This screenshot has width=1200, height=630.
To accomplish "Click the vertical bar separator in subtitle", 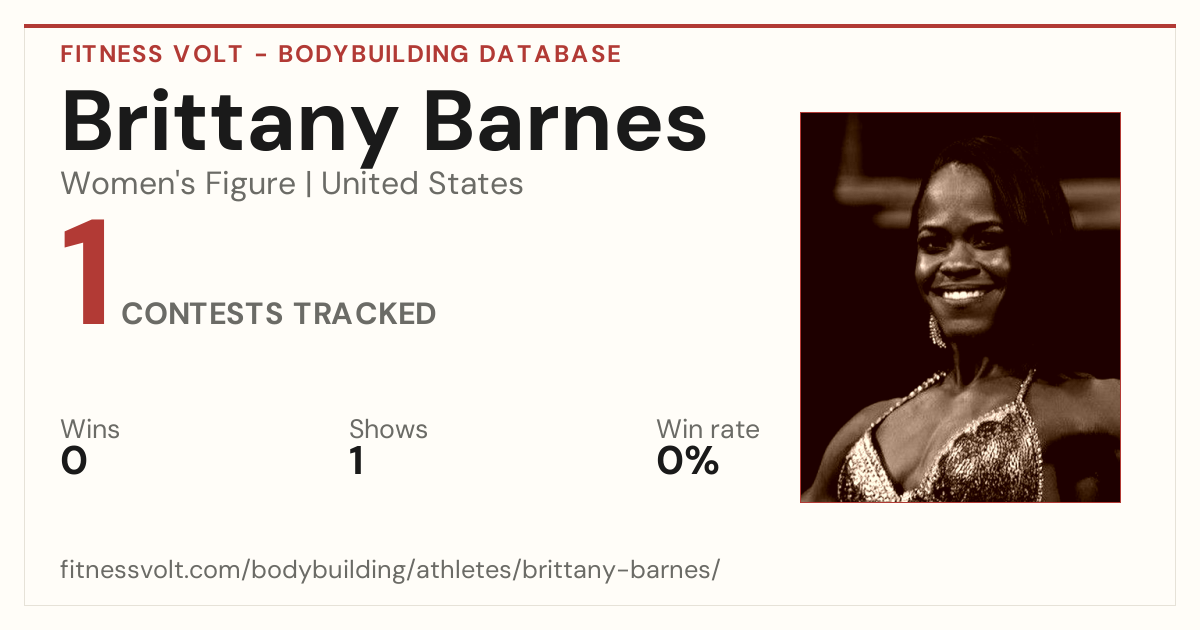I will tap(308, 185).
